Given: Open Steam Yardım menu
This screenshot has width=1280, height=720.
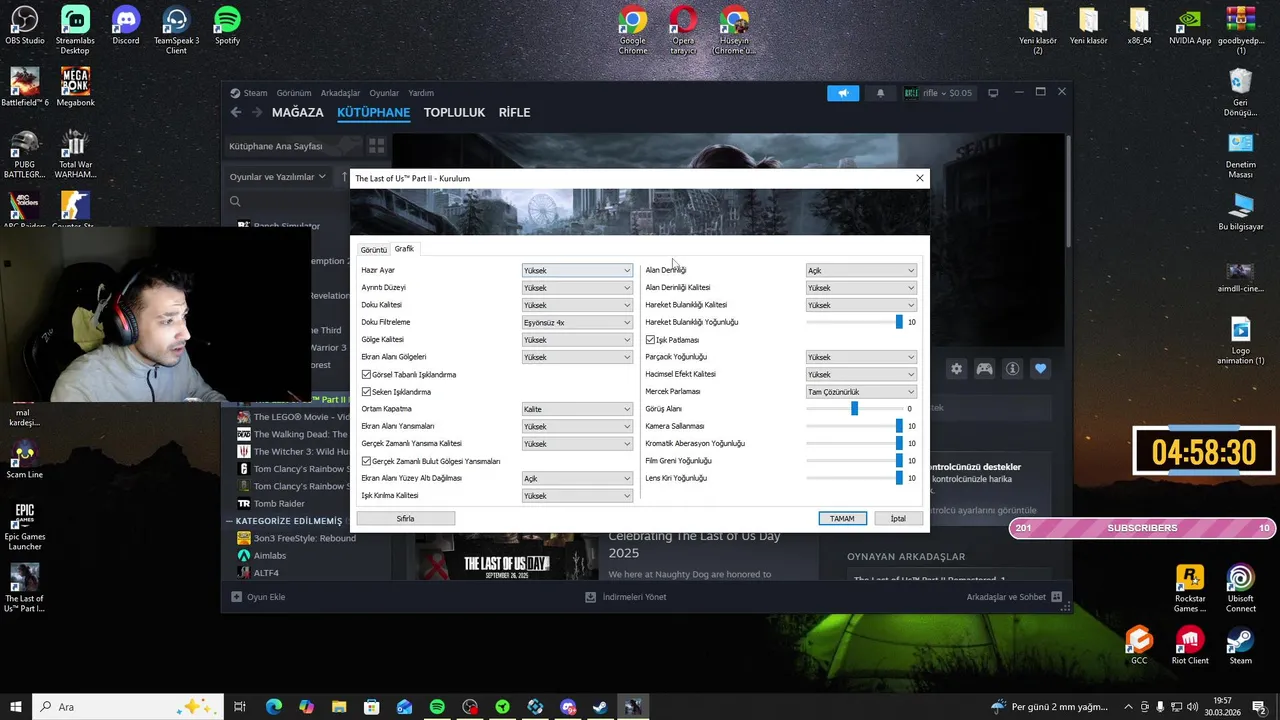Looking at the screenshot, I should pos(421,93).
